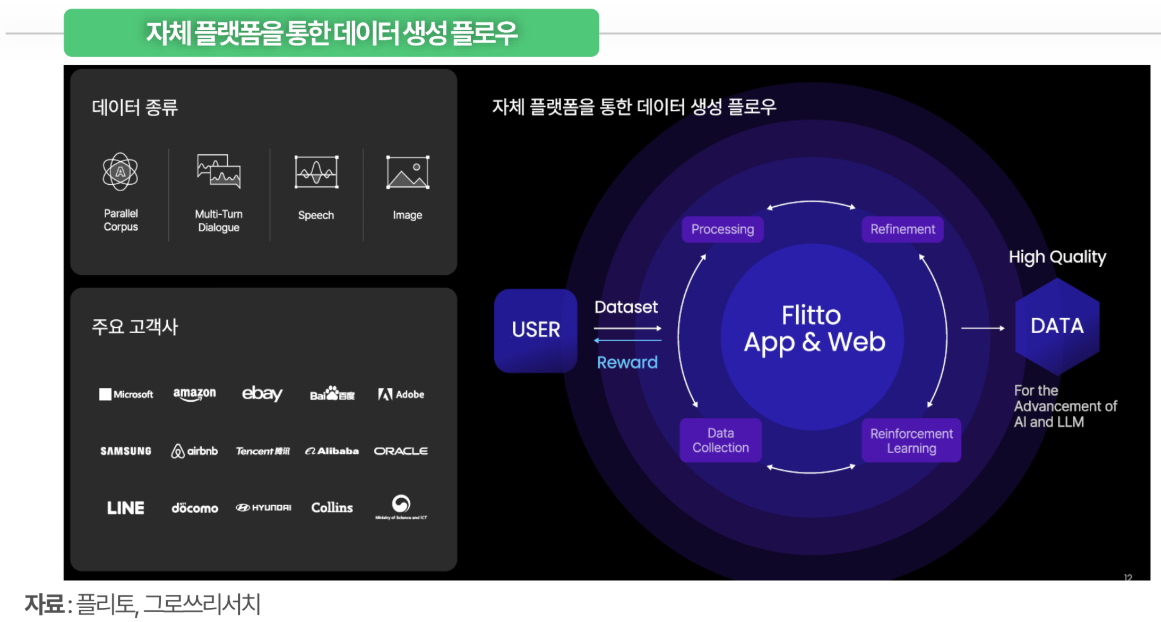Open the Image data type icon
Viewport: 1161px width, 622px height.
coord(406,170)
